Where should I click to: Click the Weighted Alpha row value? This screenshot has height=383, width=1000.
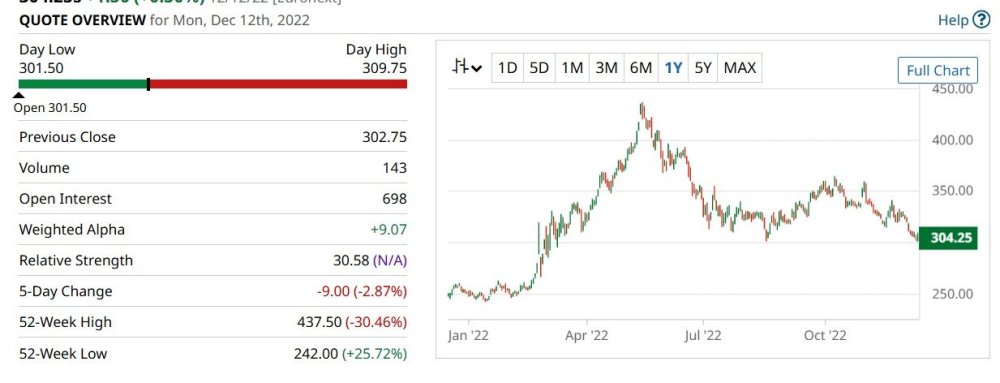coord(389,229)
